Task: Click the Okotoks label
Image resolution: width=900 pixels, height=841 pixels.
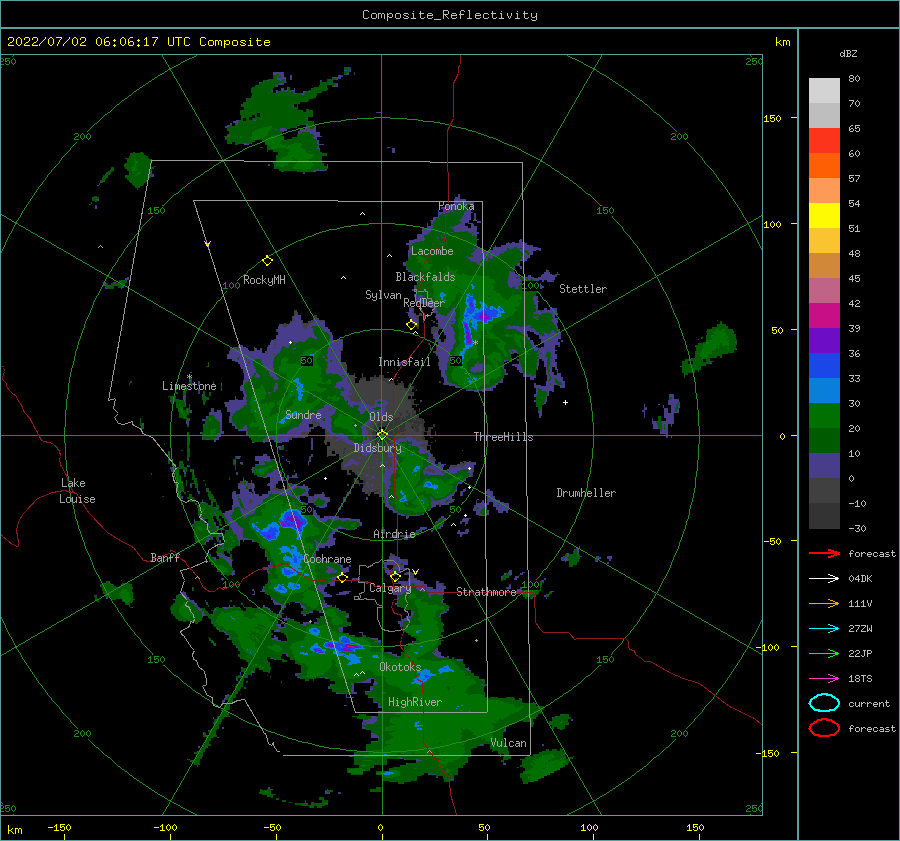Action: [x=400, y=666]
